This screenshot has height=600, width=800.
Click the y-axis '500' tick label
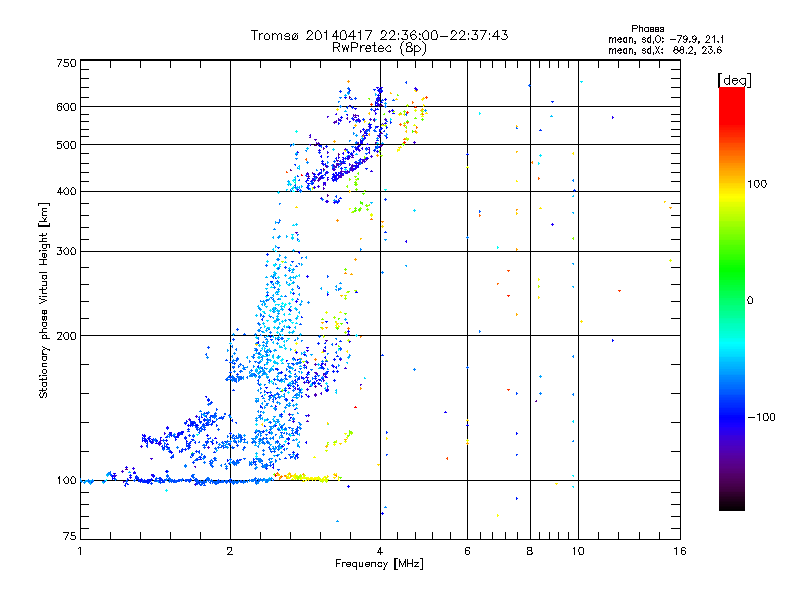[x=66, y=145]
